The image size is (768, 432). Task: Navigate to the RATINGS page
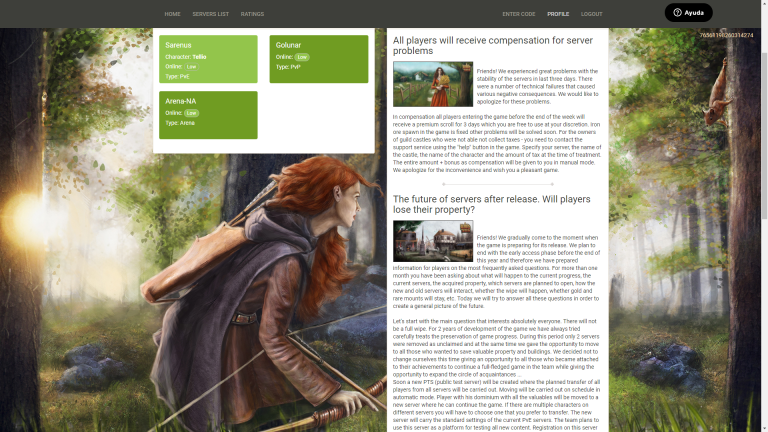pyautogui.click(x=252, y=14)
